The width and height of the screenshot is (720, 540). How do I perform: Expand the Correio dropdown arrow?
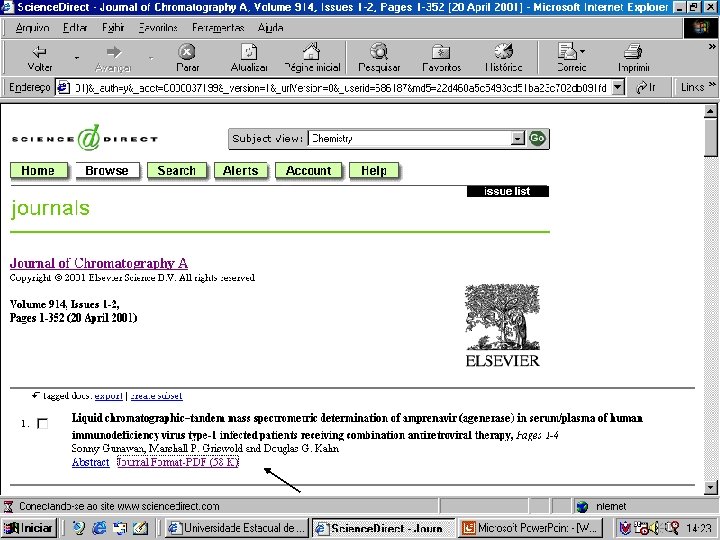tap(582, 51)
